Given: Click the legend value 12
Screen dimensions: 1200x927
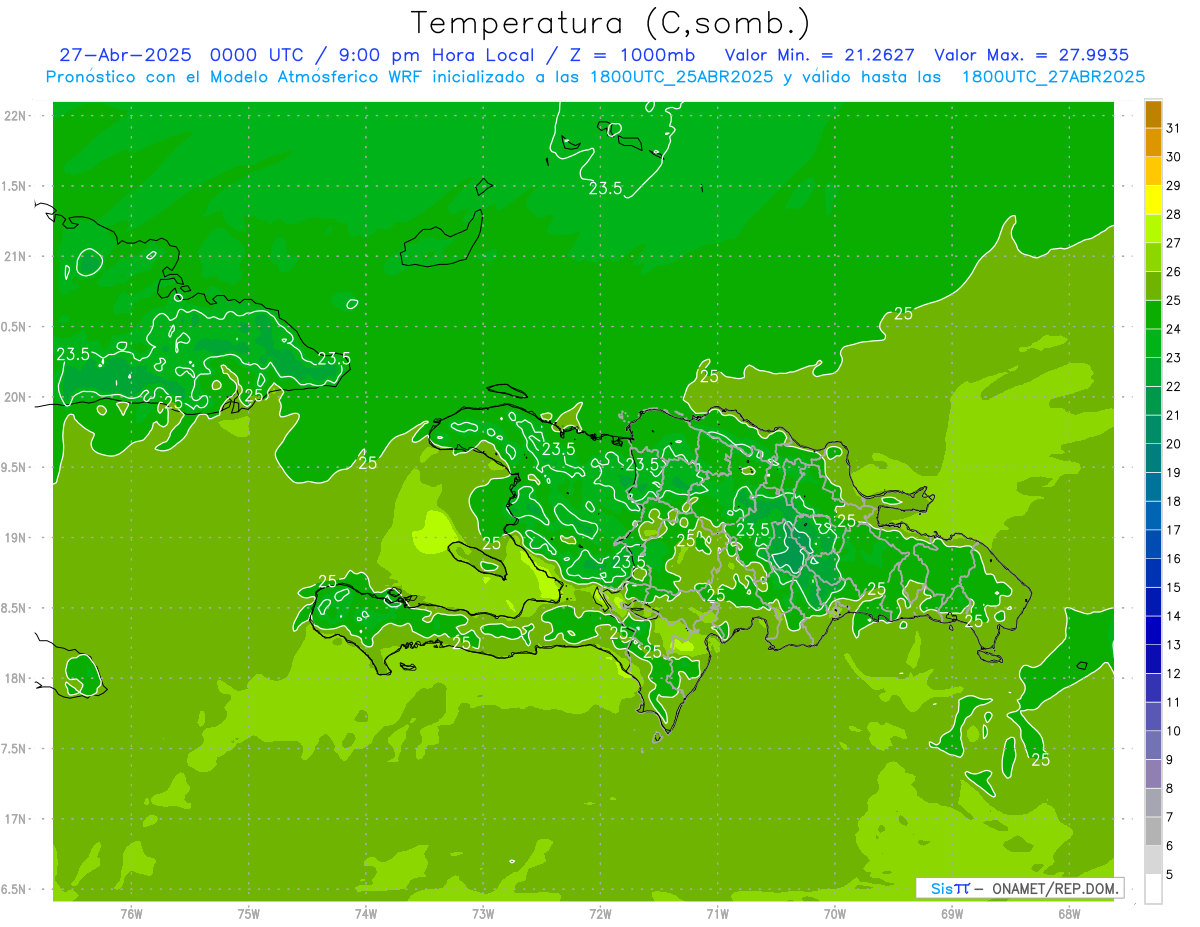Looking at the screenshot, I should (1173, 673).
